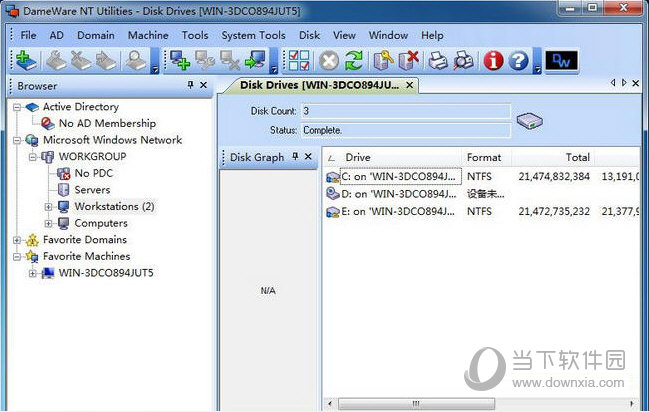Pin the Disk Graph pane with pushpin
The width and height of the screenshot is (649, 412).
coord(295,156)
